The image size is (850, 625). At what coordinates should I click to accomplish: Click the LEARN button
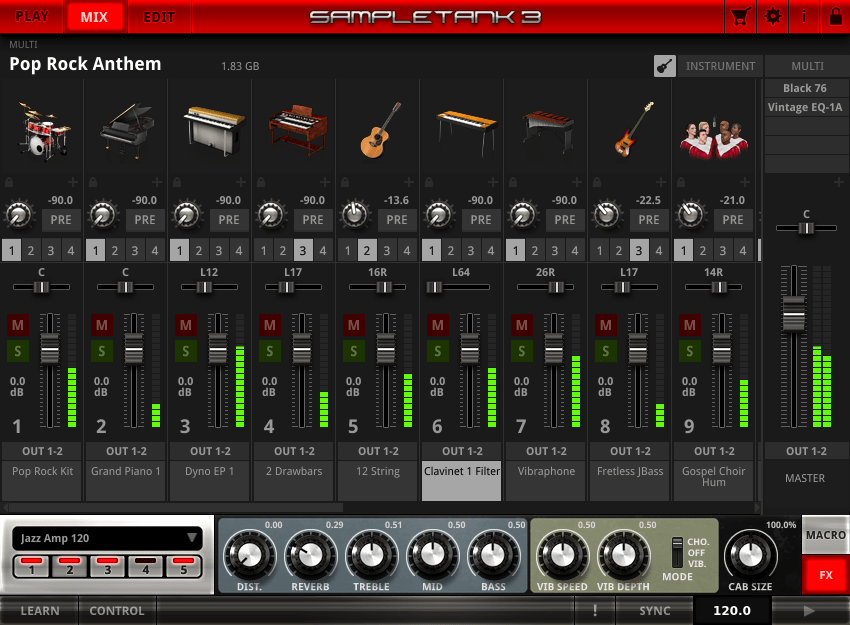tap(40, 611)
